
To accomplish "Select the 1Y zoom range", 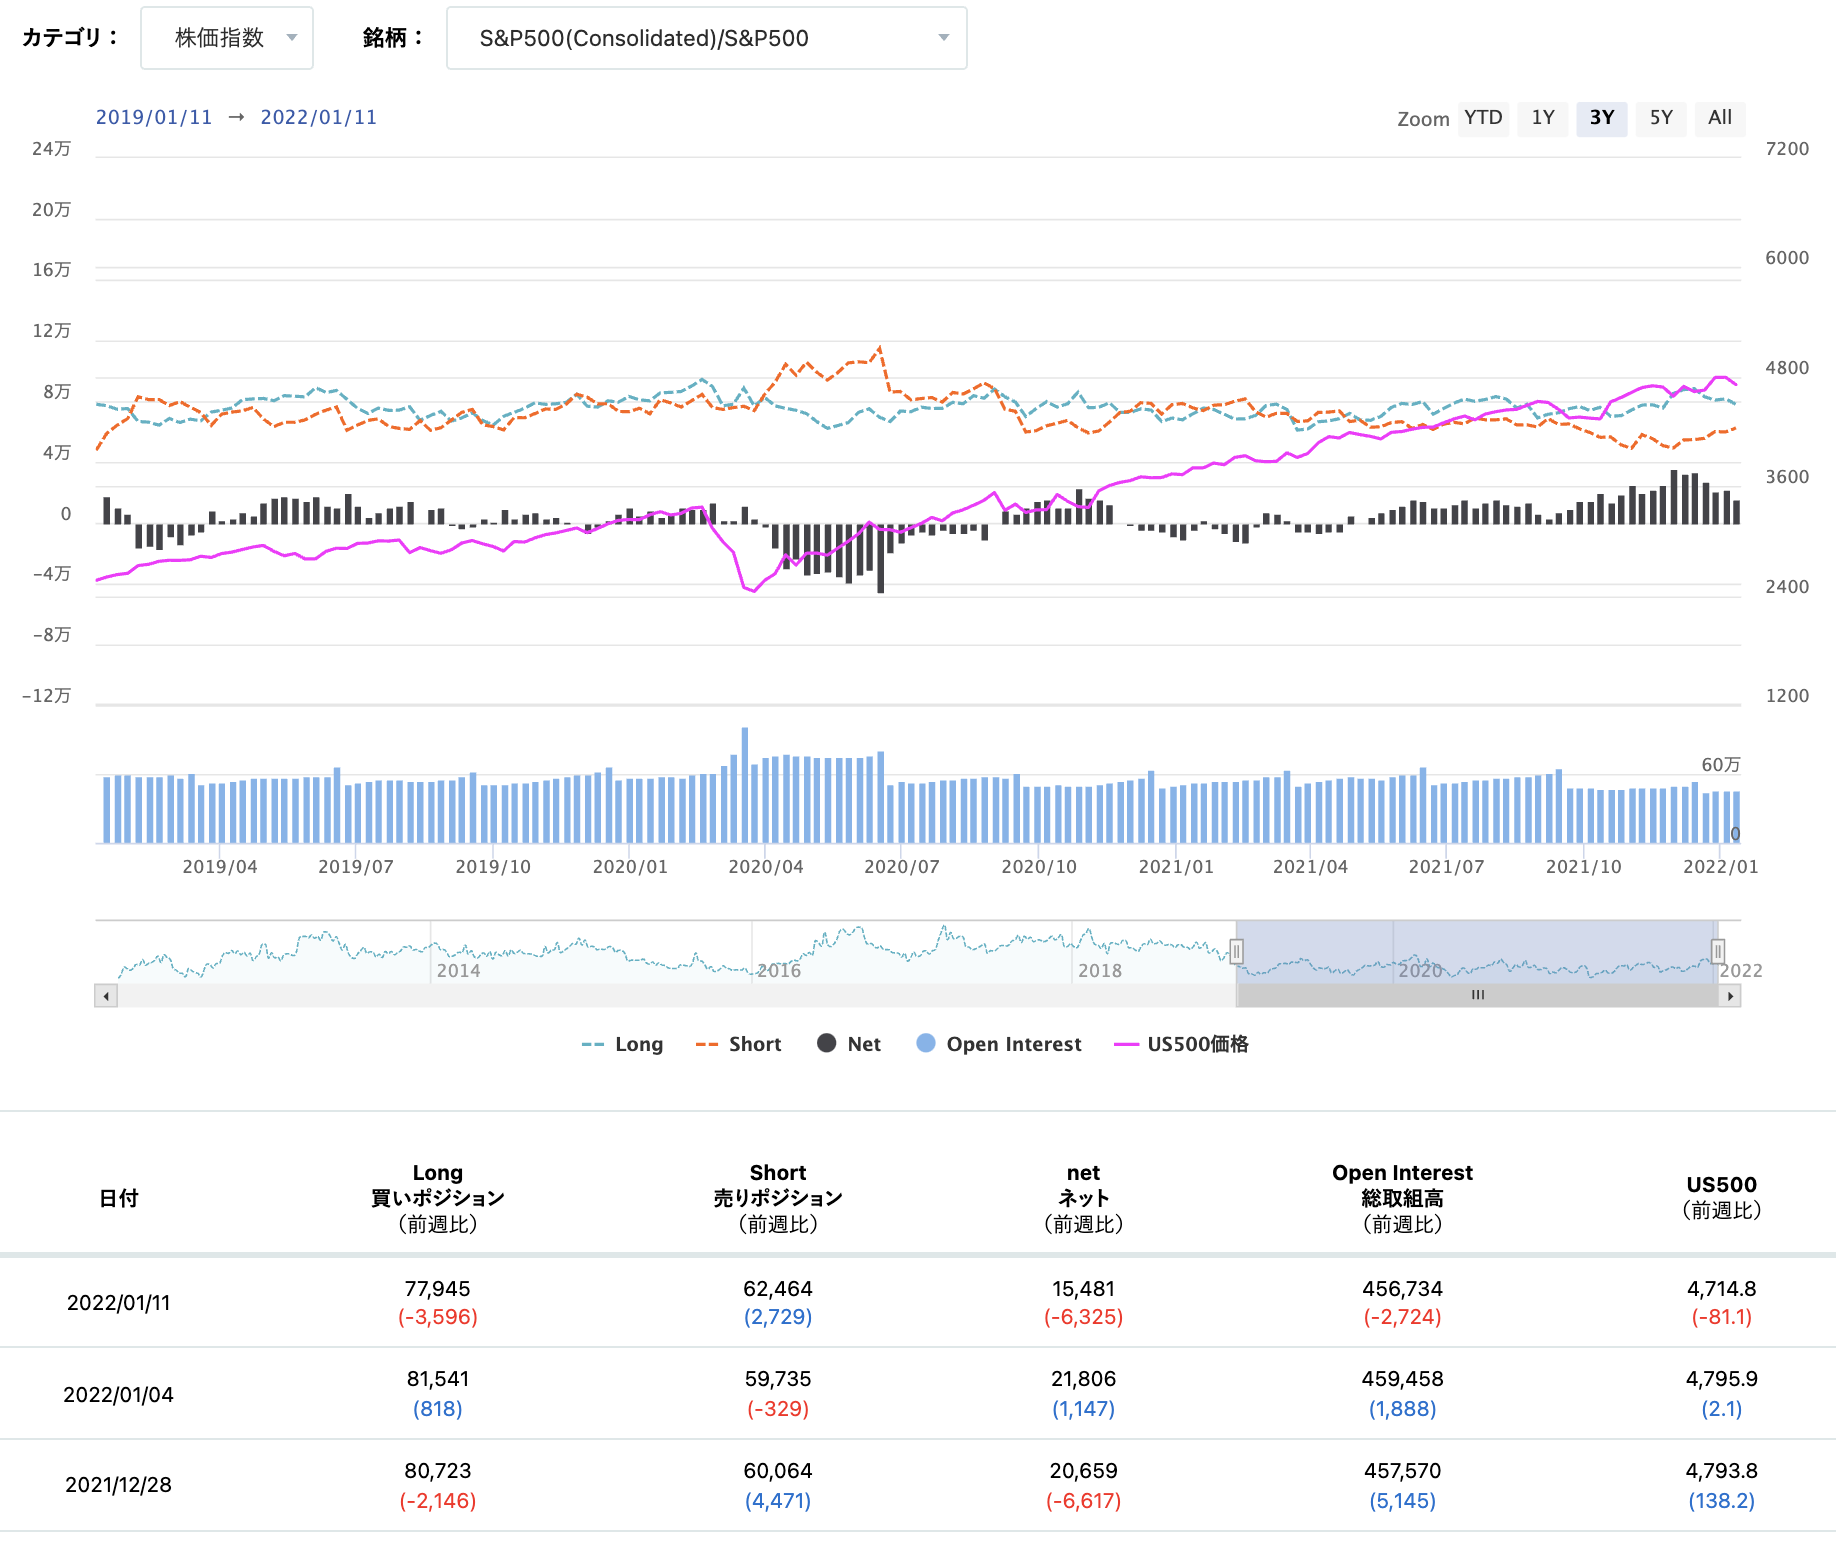I will click(1543, 118).
